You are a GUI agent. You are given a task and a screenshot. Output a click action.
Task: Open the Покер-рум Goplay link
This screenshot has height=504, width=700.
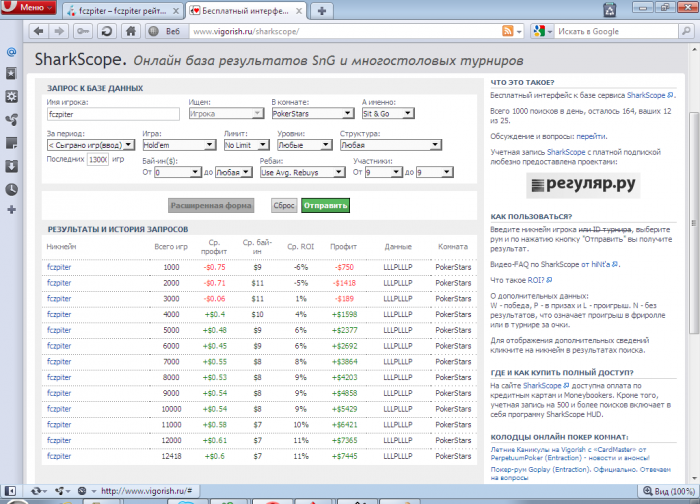(x=580, y=473)
